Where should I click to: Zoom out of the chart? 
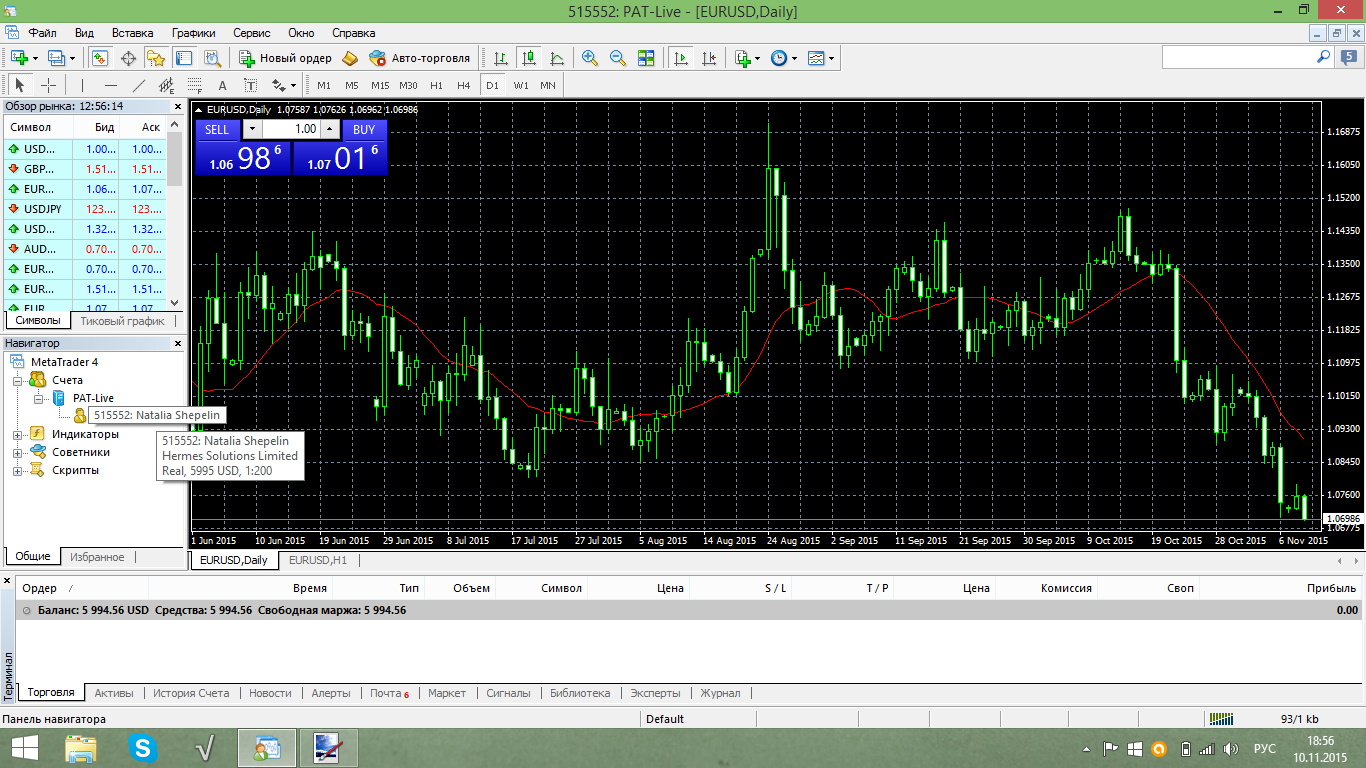618,58
